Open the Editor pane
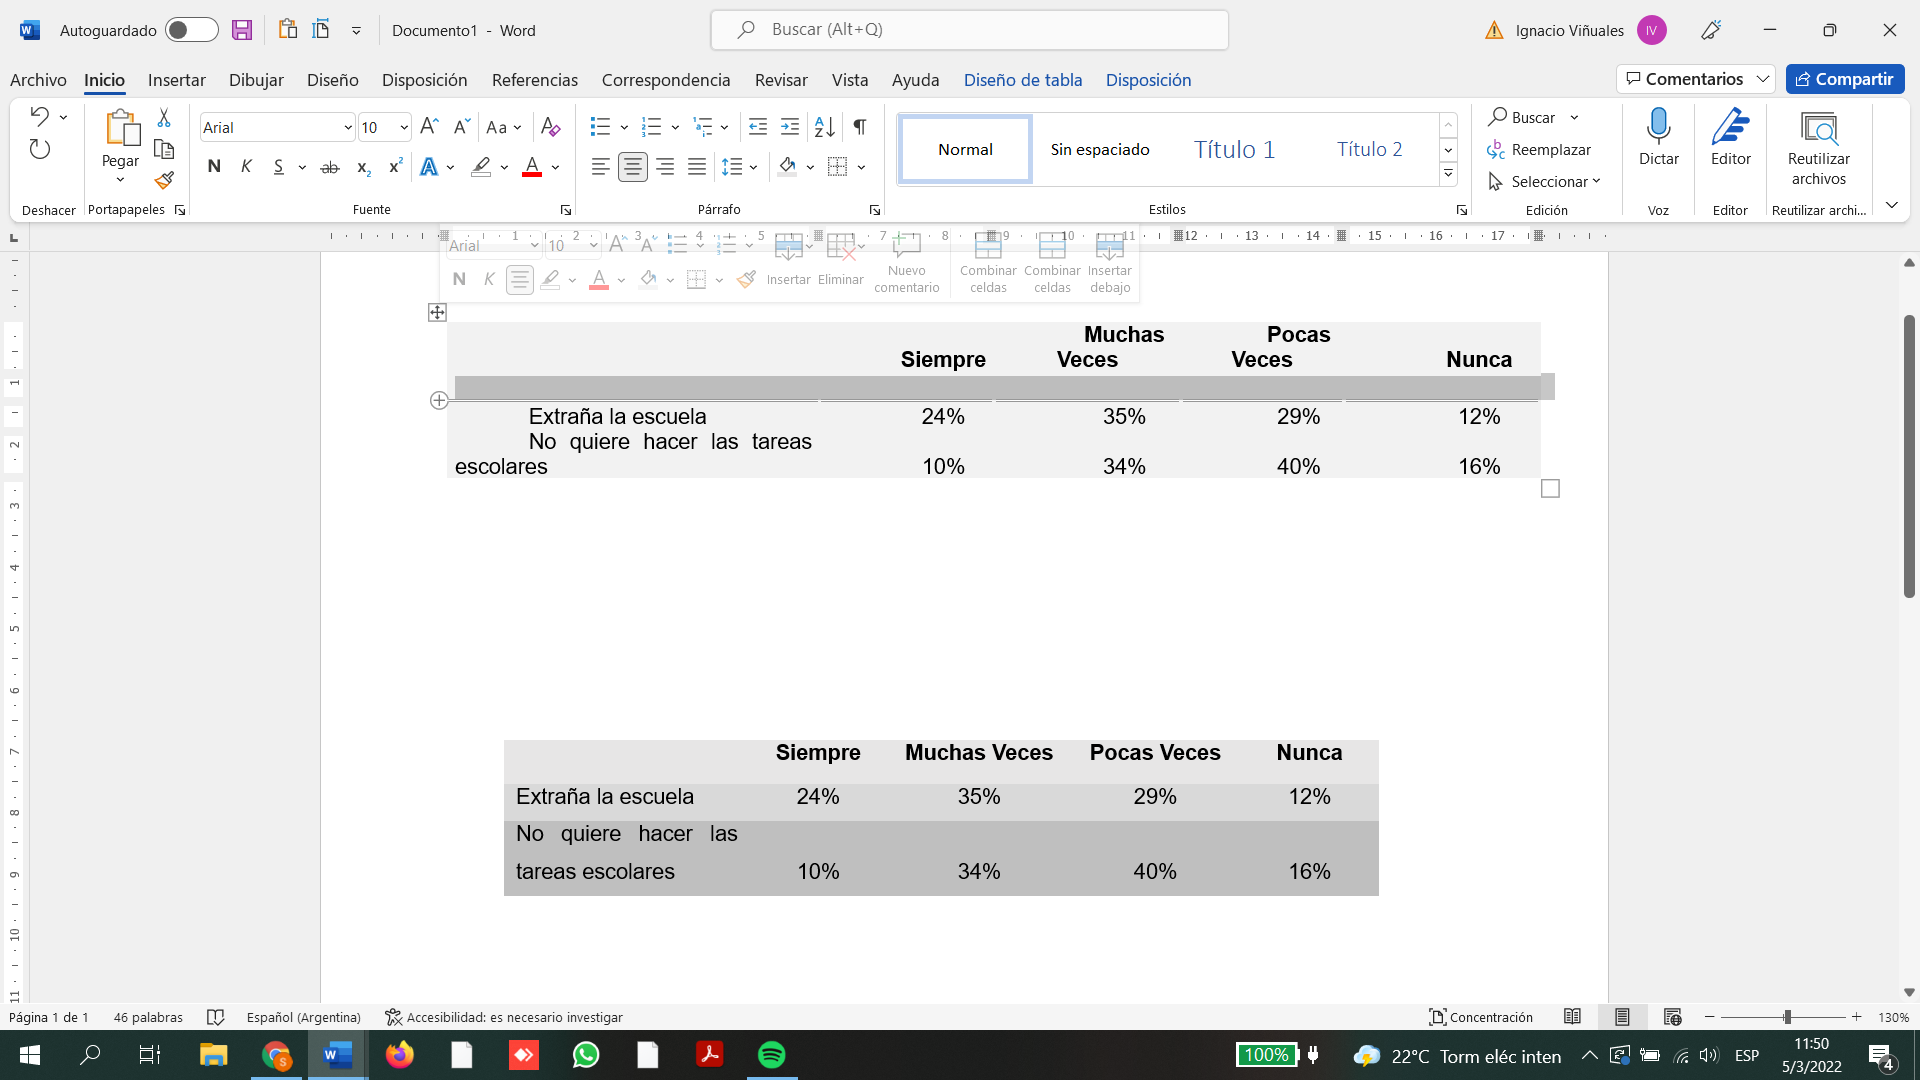 click(1730, 138)
